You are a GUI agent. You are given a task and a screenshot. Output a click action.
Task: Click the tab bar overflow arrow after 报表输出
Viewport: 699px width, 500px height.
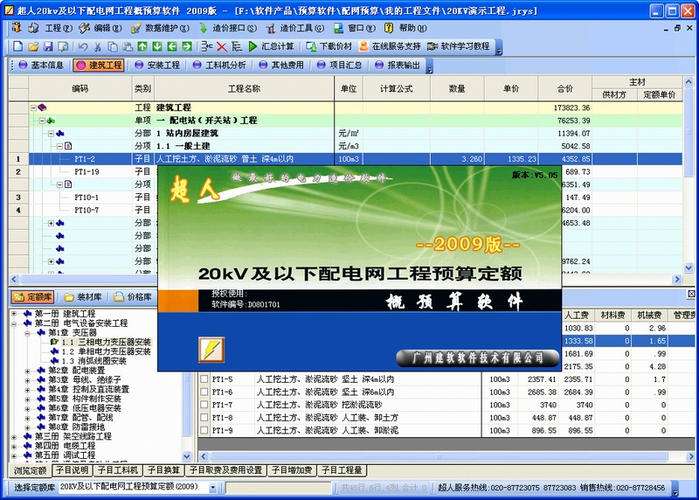tap(429, 66)
